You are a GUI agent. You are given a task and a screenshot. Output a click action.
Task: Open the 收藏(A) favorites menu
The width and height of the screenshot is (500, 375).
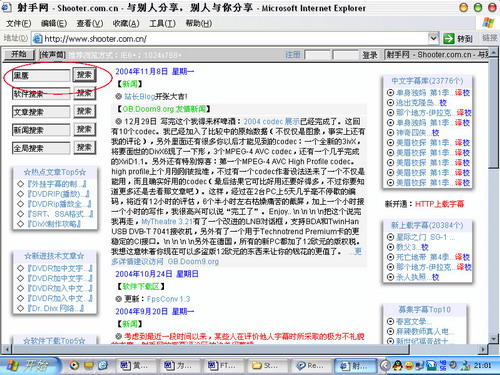pos(126,23)
